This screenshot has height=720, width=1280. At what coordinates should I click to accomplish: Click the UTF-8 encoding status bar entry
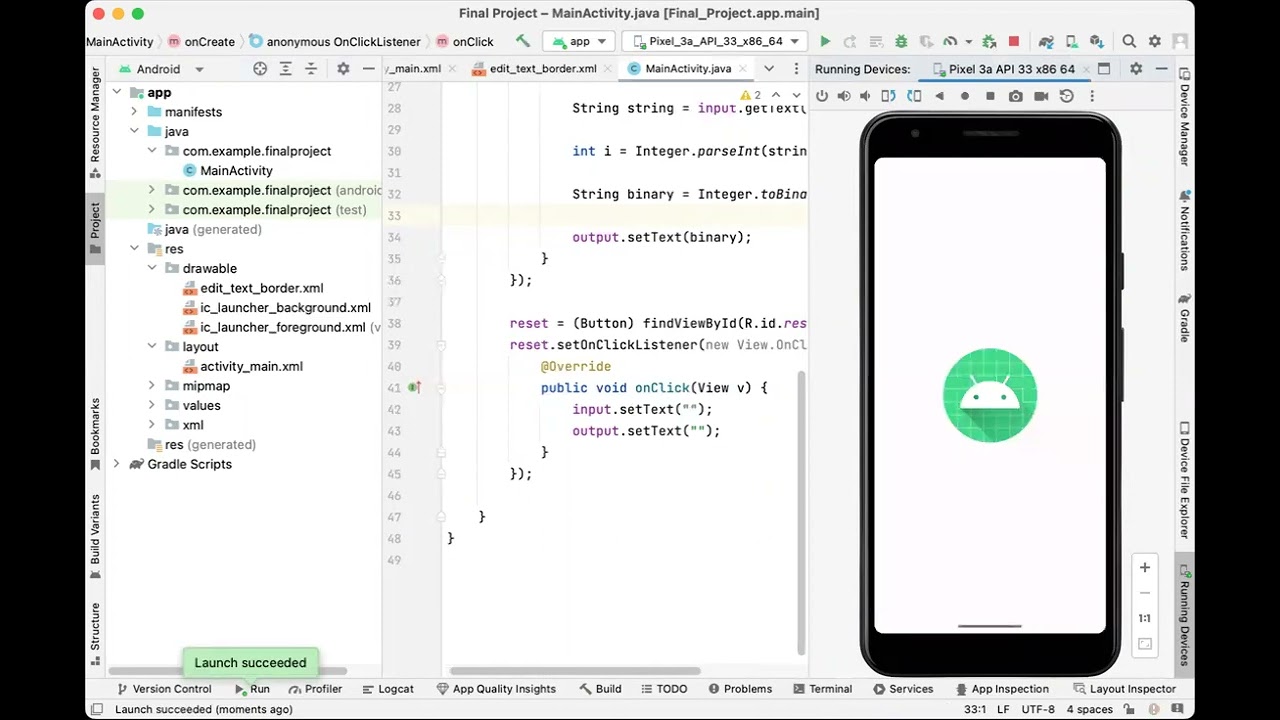1038,709
